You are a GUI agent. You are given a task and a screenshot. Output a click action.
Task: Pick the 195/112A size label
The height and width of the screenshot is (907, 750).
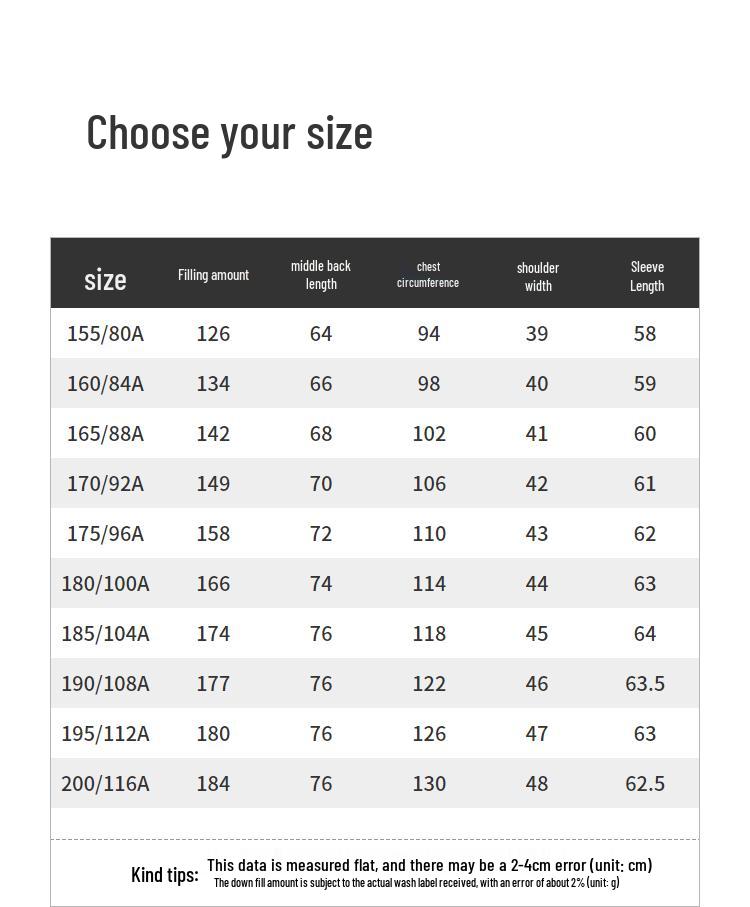105,734
